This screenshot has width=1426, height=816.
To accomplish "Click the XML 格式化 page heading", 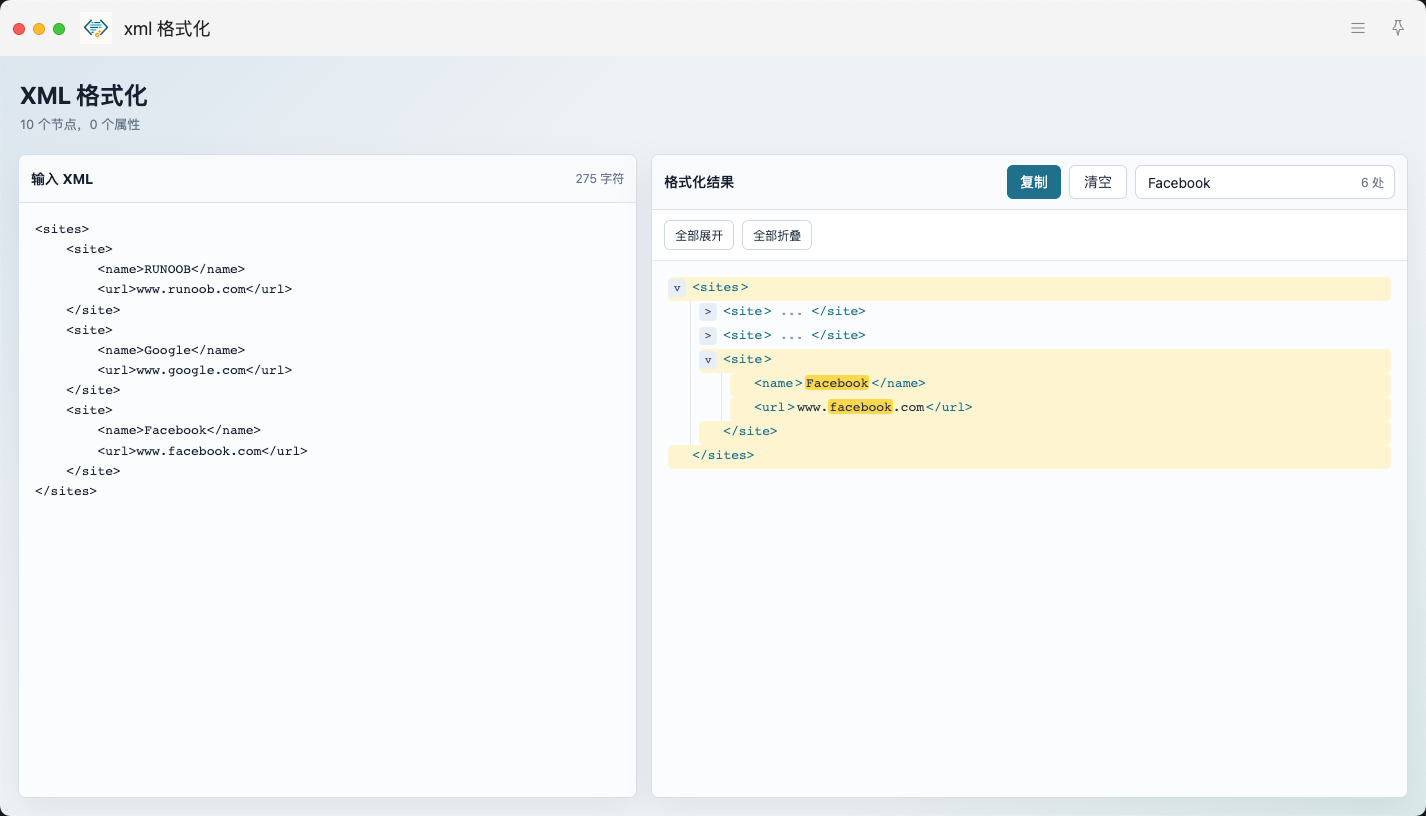I will tap(84, 96).
